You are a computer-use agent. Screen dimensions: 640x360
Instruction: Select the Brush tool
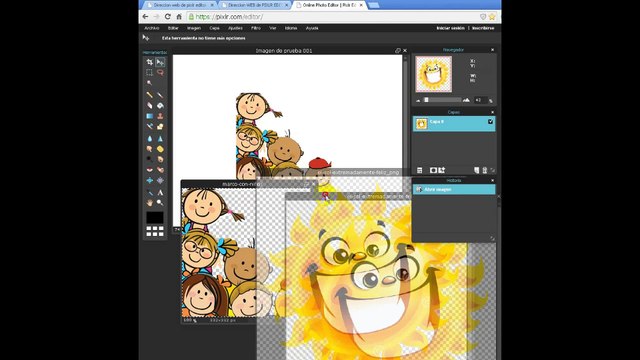tap(160, 95)
